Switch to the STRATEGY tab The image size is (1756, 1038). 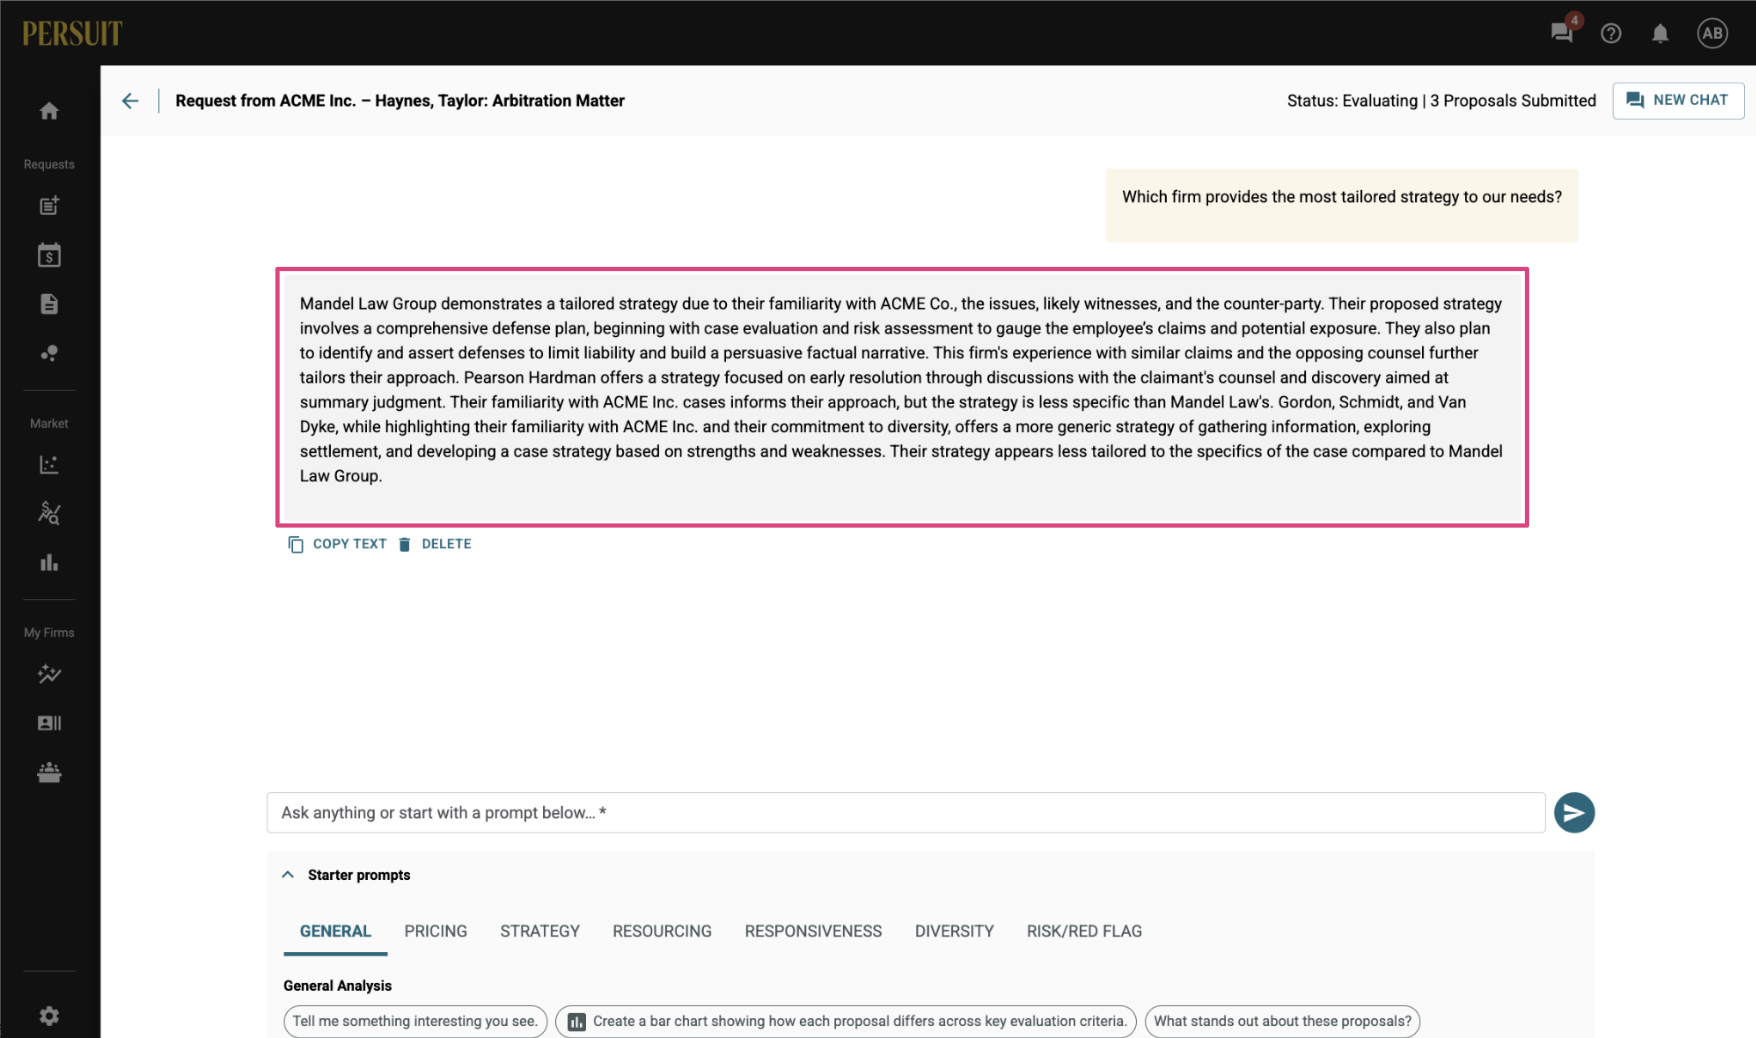tap(540, 931)
